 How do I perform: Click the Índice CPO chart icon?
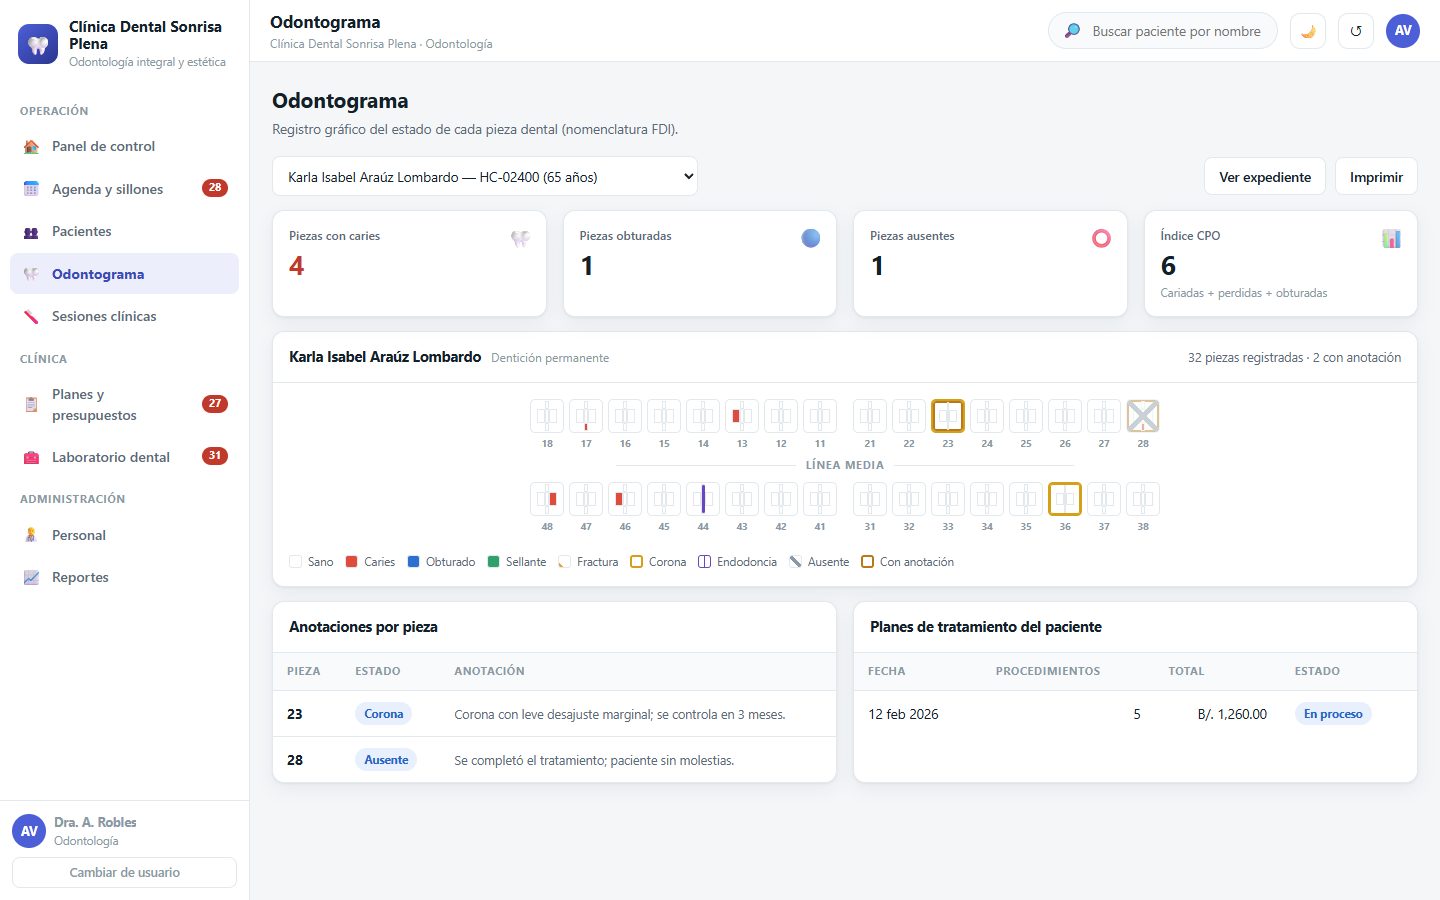click(x=1391, y=238)
